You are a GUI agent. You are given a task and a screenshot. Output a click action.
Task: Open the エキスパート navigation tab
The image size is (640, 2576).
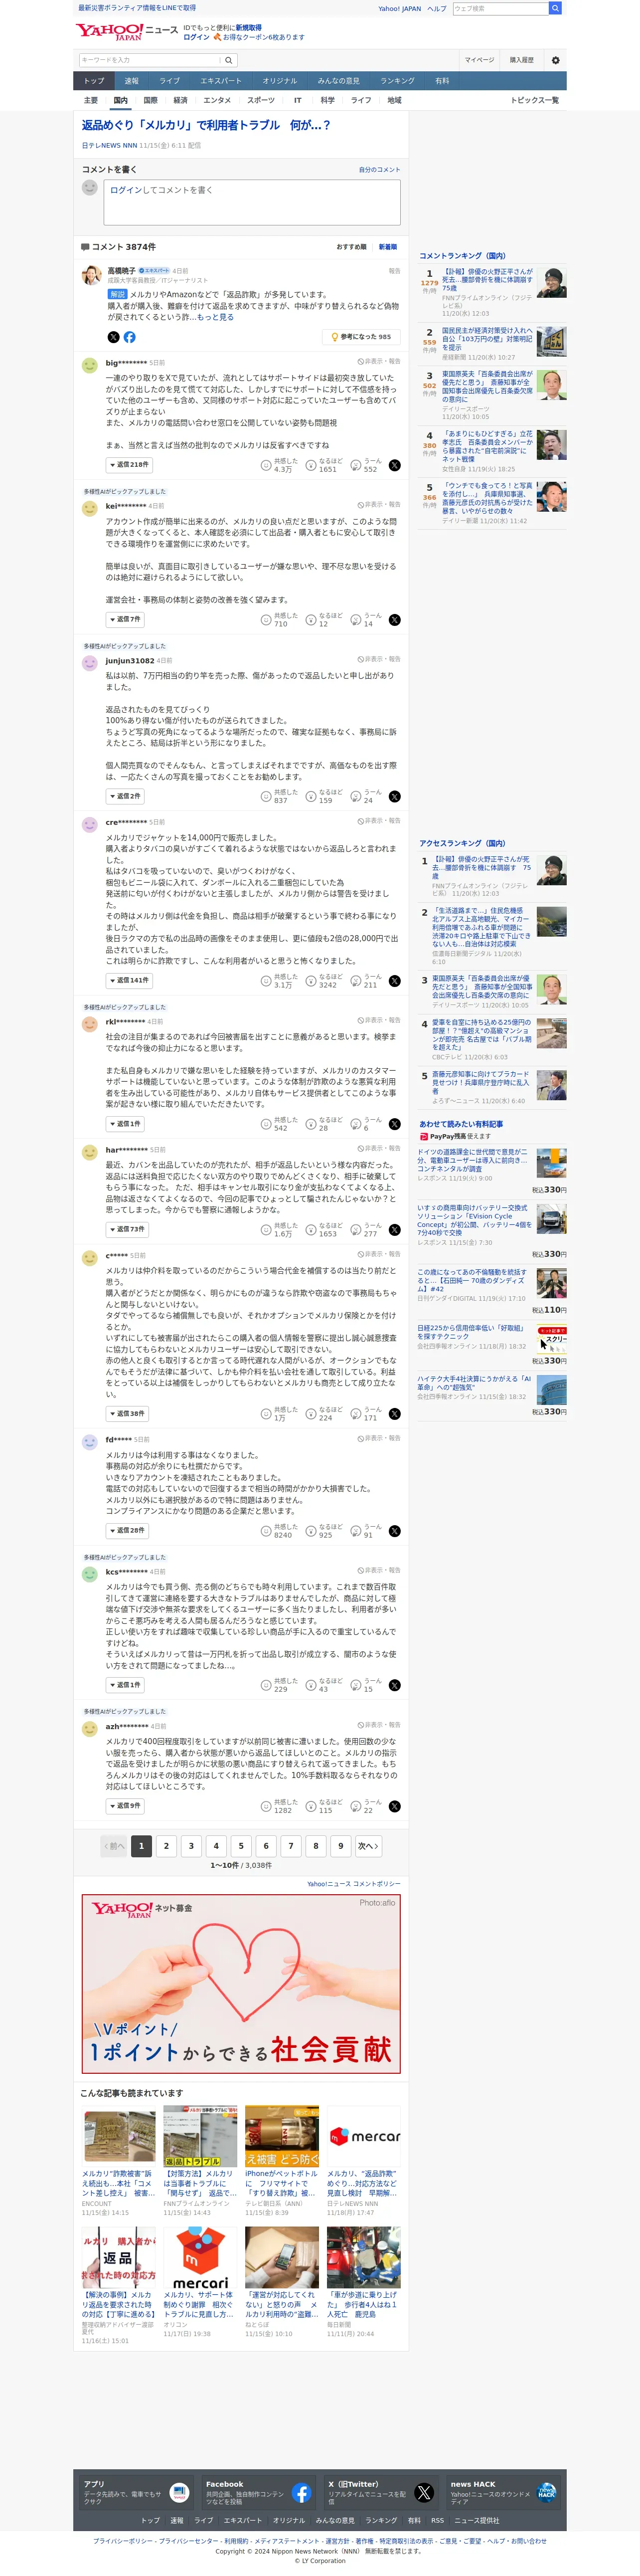[x=220, y=81]
